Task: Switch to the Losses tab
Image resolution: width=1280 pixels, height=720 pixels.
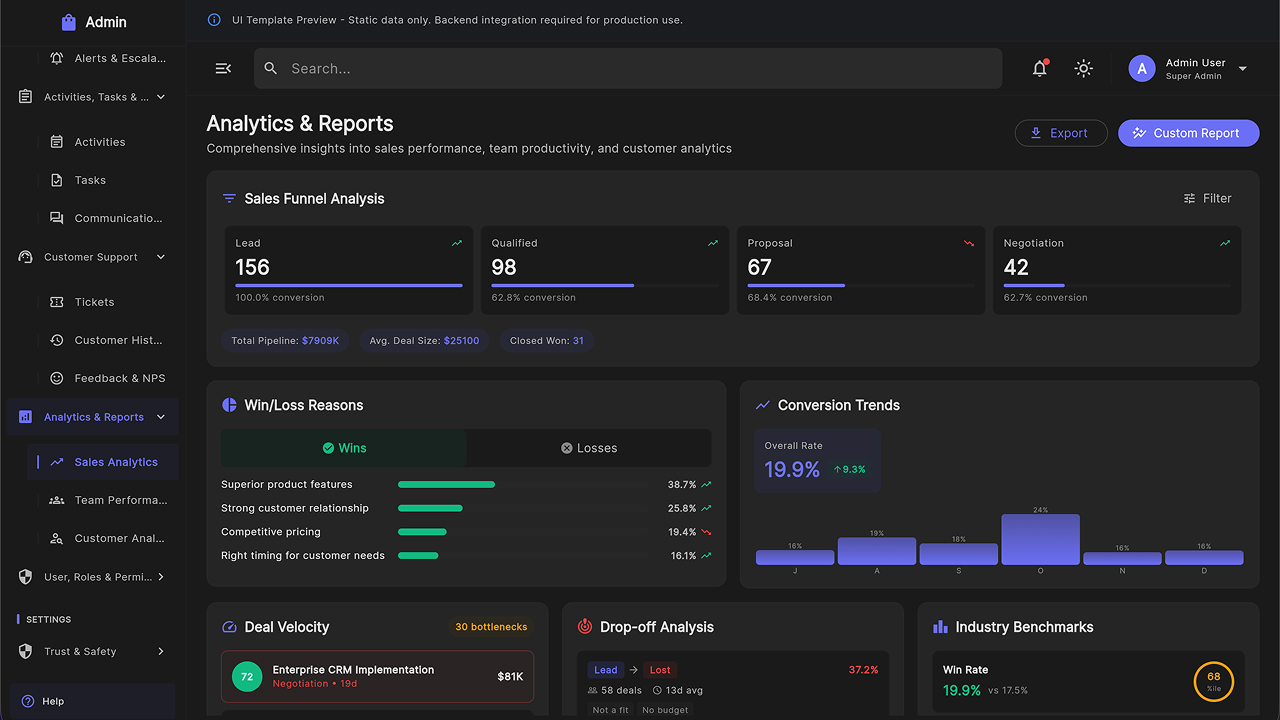Action: (589, 448)
